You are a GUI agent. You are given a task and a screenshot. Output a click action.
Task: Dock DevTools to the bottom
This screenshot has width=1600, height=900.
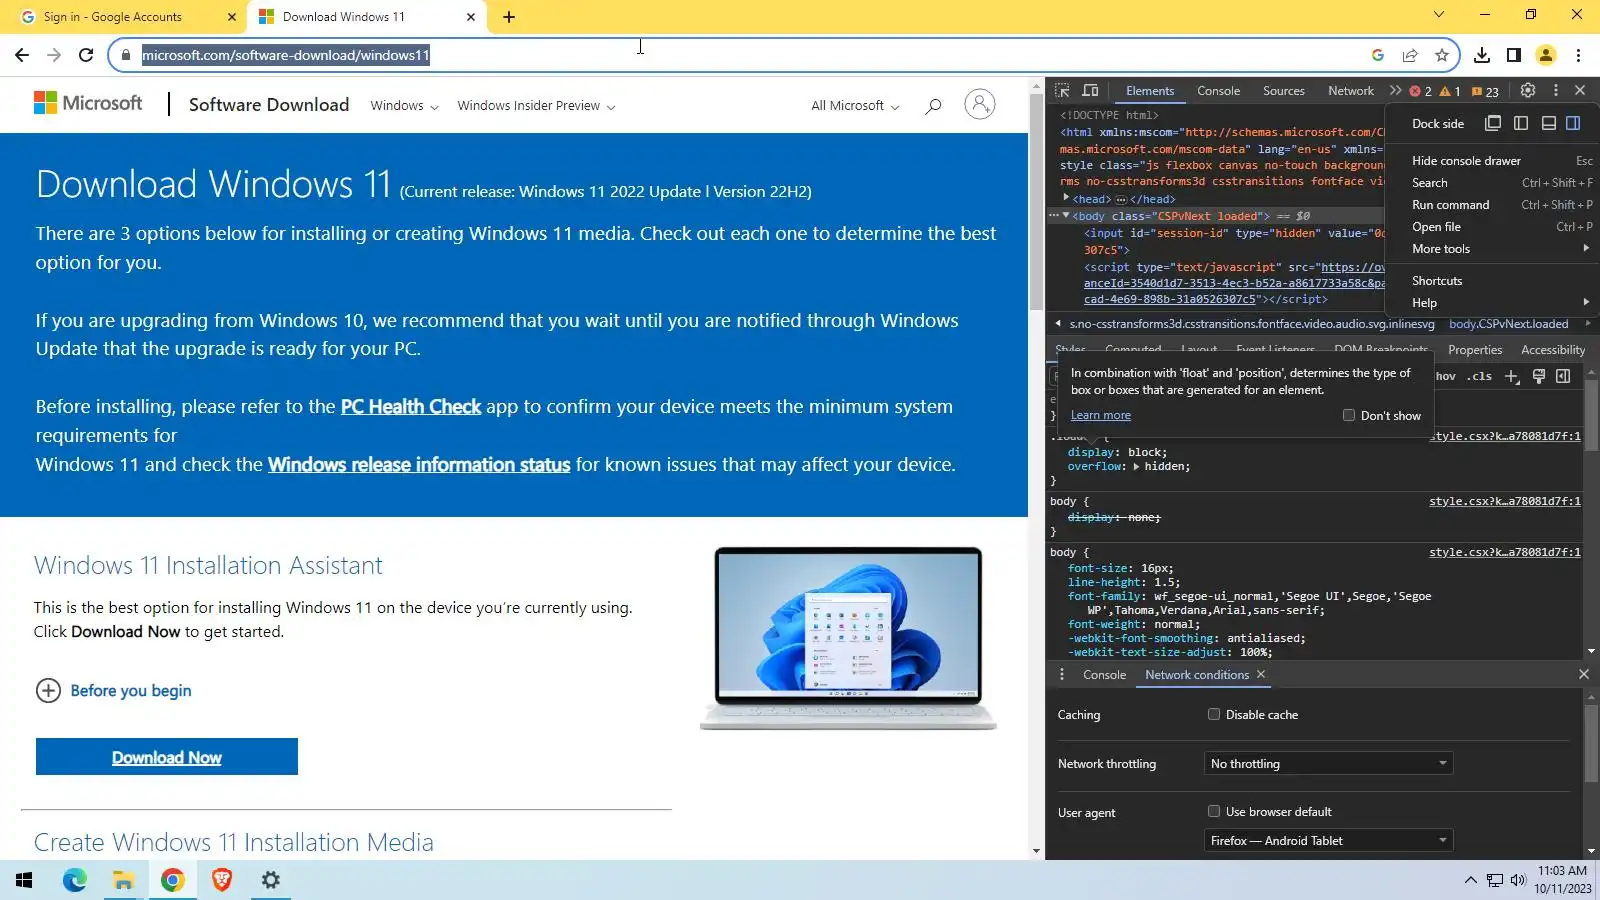[x=1548, y=123]
